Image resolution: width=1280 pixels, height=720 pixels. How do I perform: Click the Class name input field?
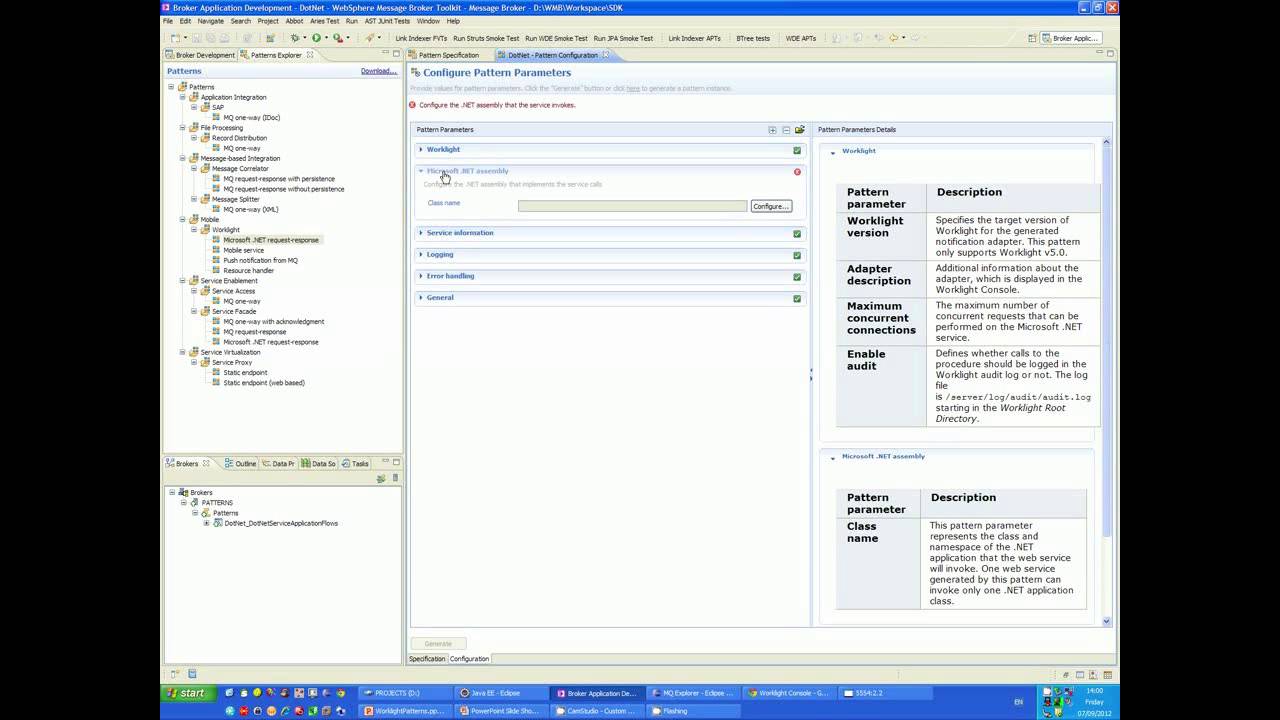(x=632, y=206)
